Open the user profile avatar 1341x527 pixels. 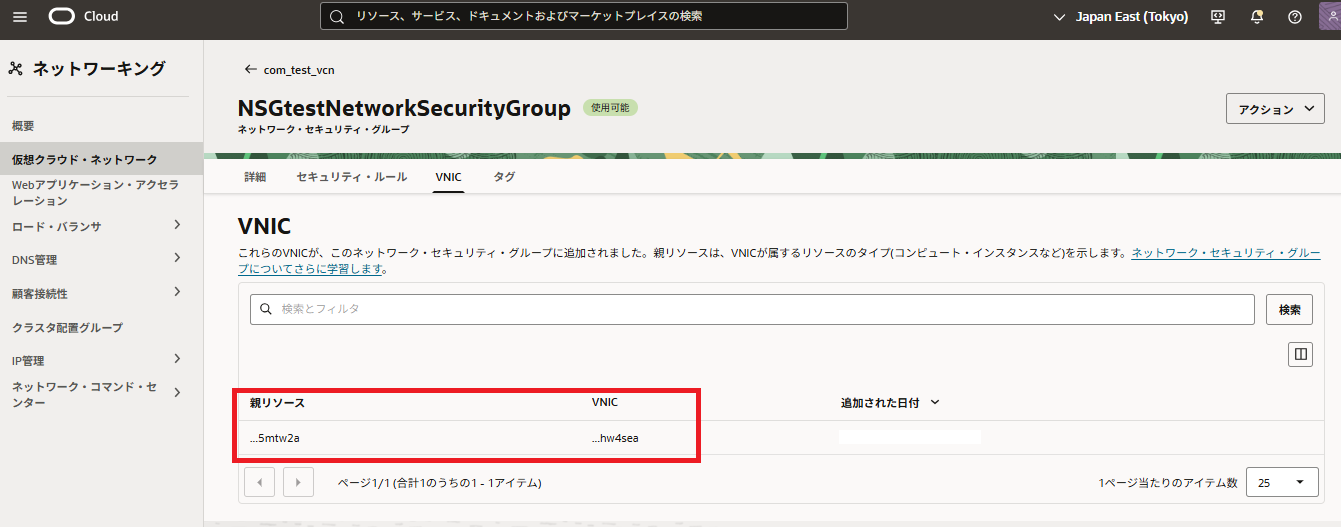pyautogui.click(x=1329, y=16)
